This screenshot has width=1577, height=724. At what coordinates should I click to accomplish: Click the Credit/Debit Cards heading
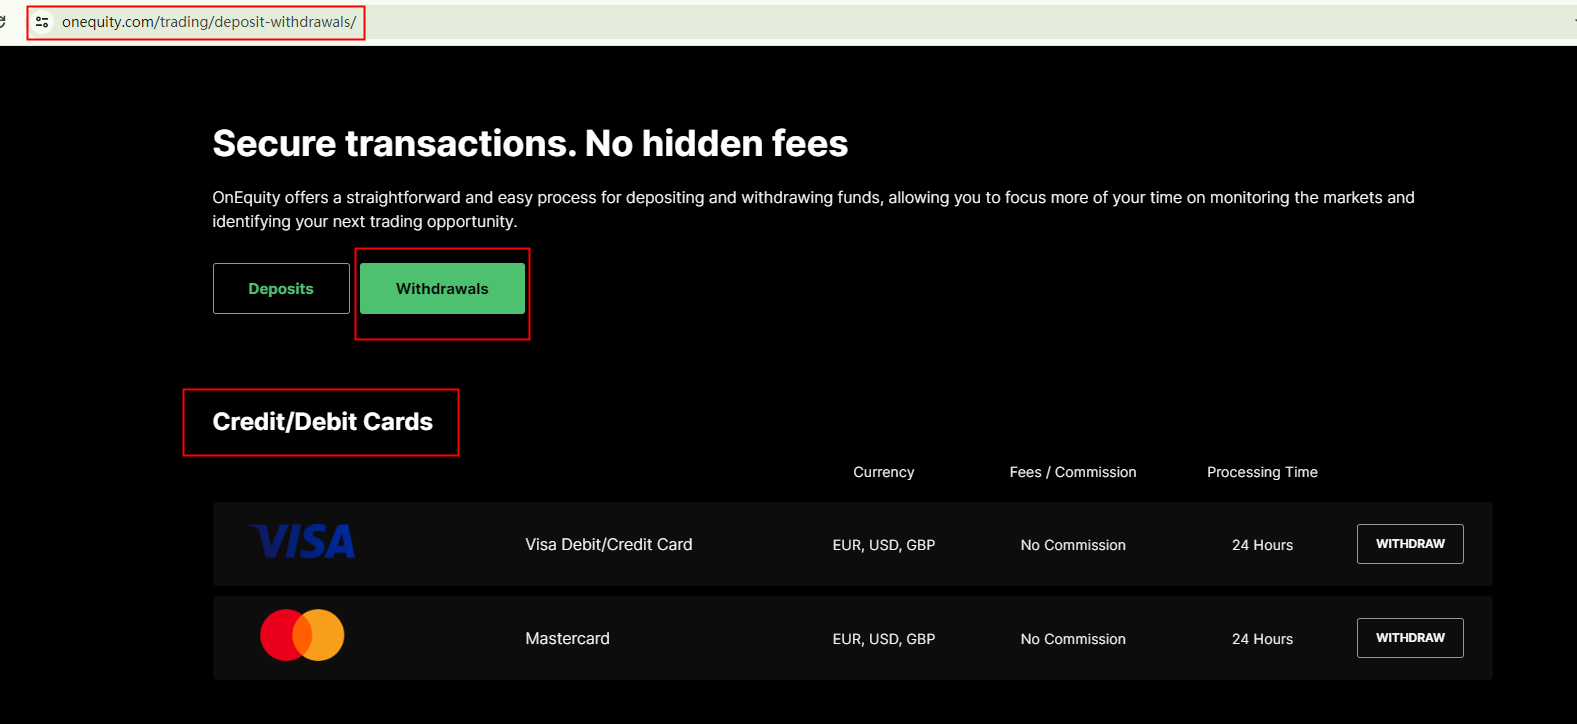pyautogui.click(x=322, y=422)
